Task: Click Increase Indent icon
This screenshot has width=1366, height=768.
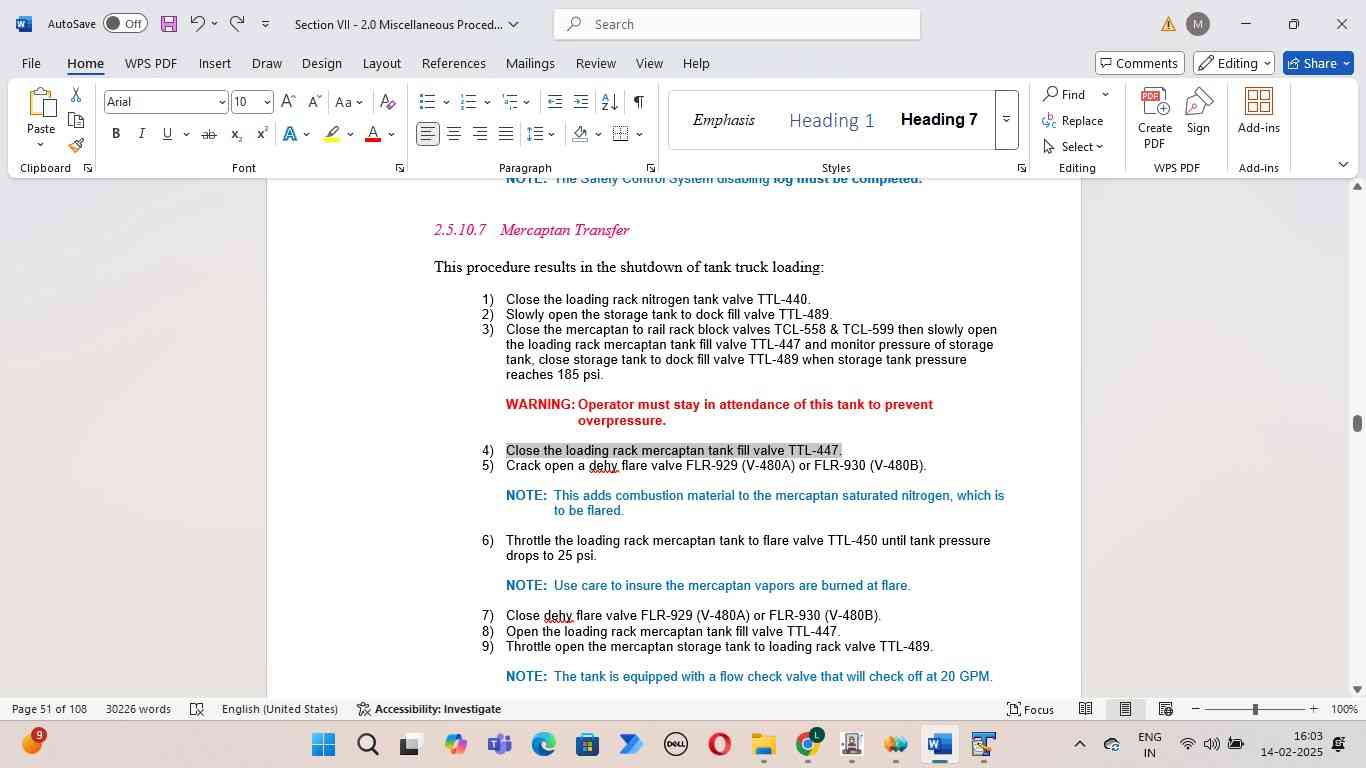Action: coord(581,102)
